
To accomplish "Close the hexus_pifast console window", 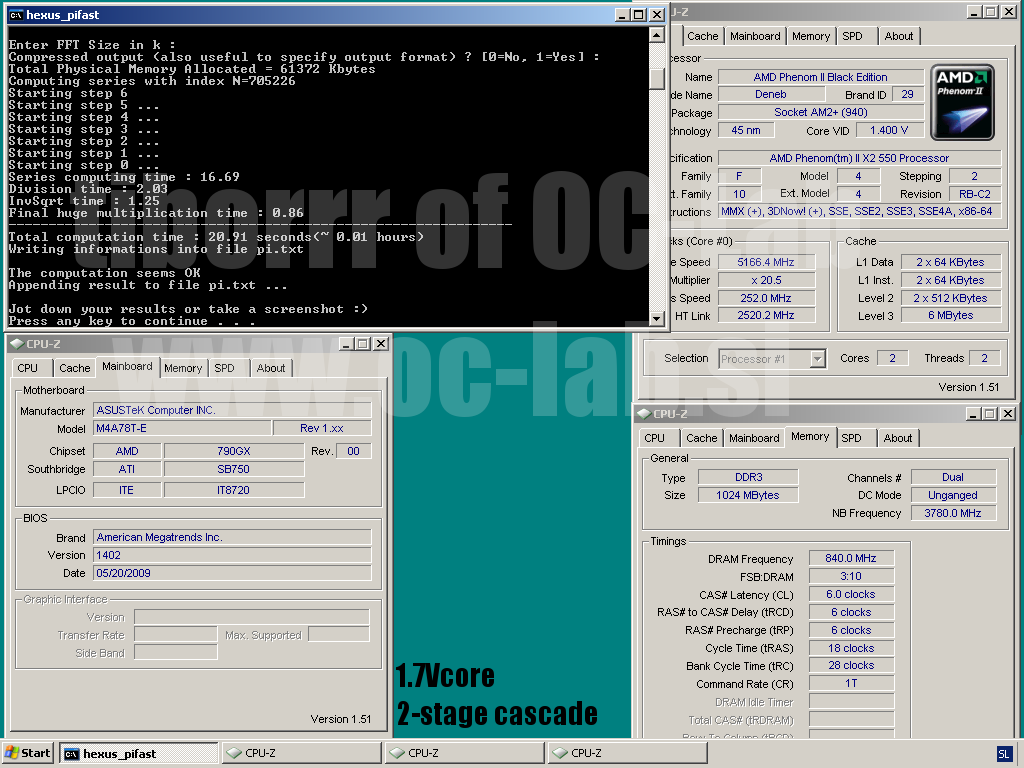I will click(657, 15).
